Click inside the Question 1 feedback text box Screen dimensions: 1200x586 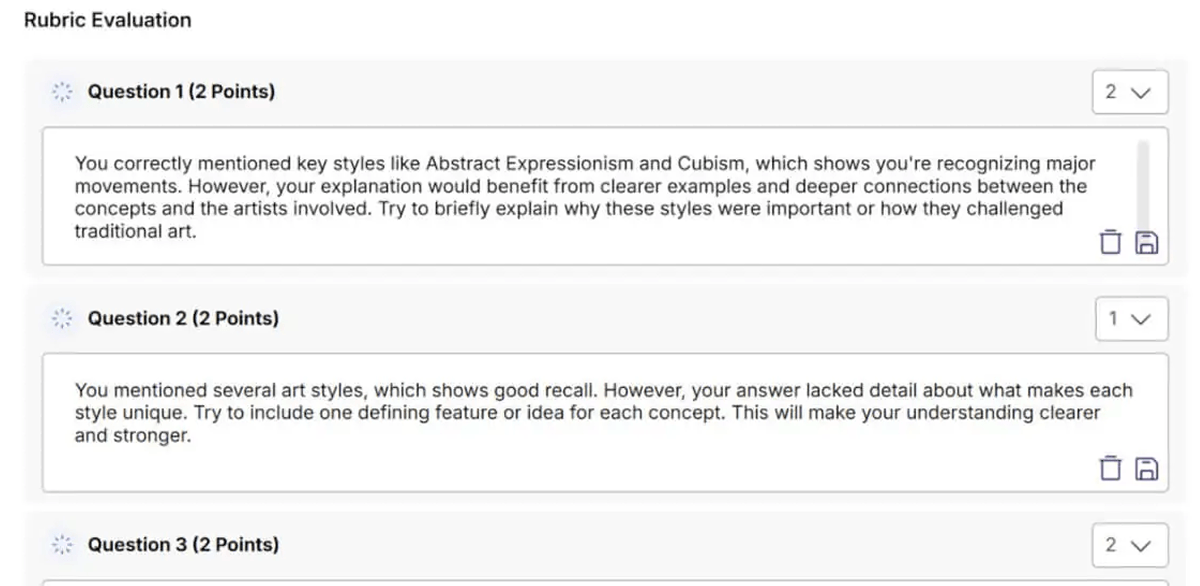pyautogui.click(x=580, y=197)
